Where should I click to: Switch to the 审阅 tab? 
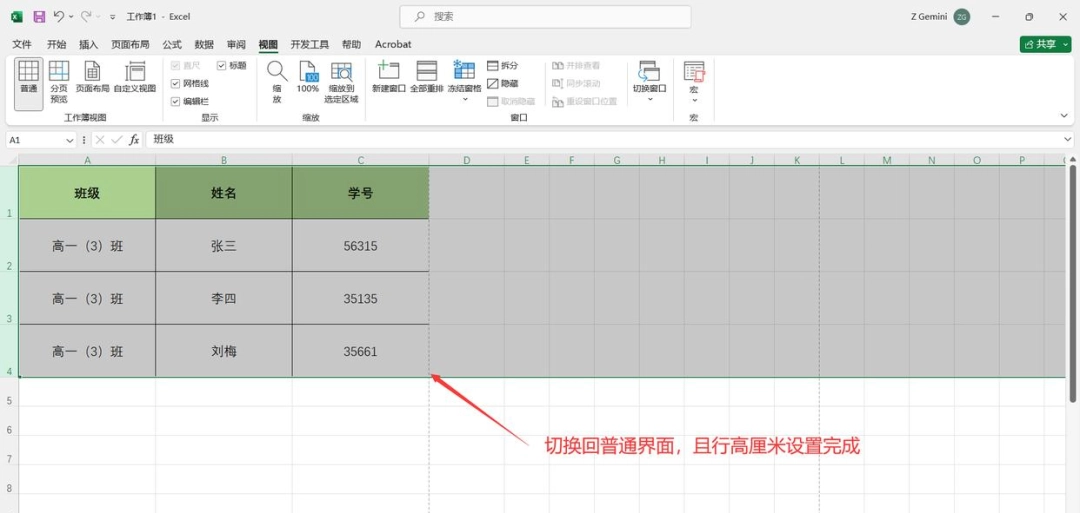236,44
